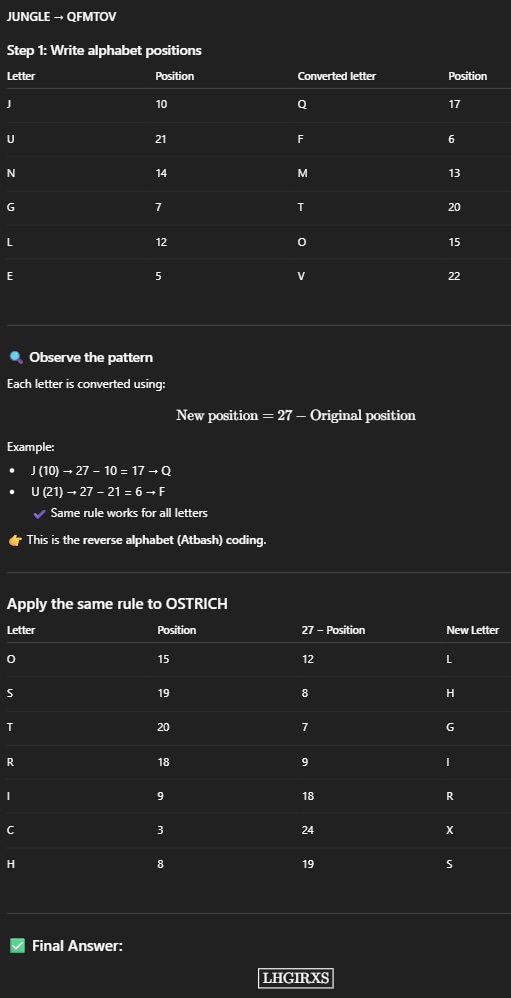Screen dimensions: 511x998
Task: Click the converted letter Q in first table
Action: point(302,104)
